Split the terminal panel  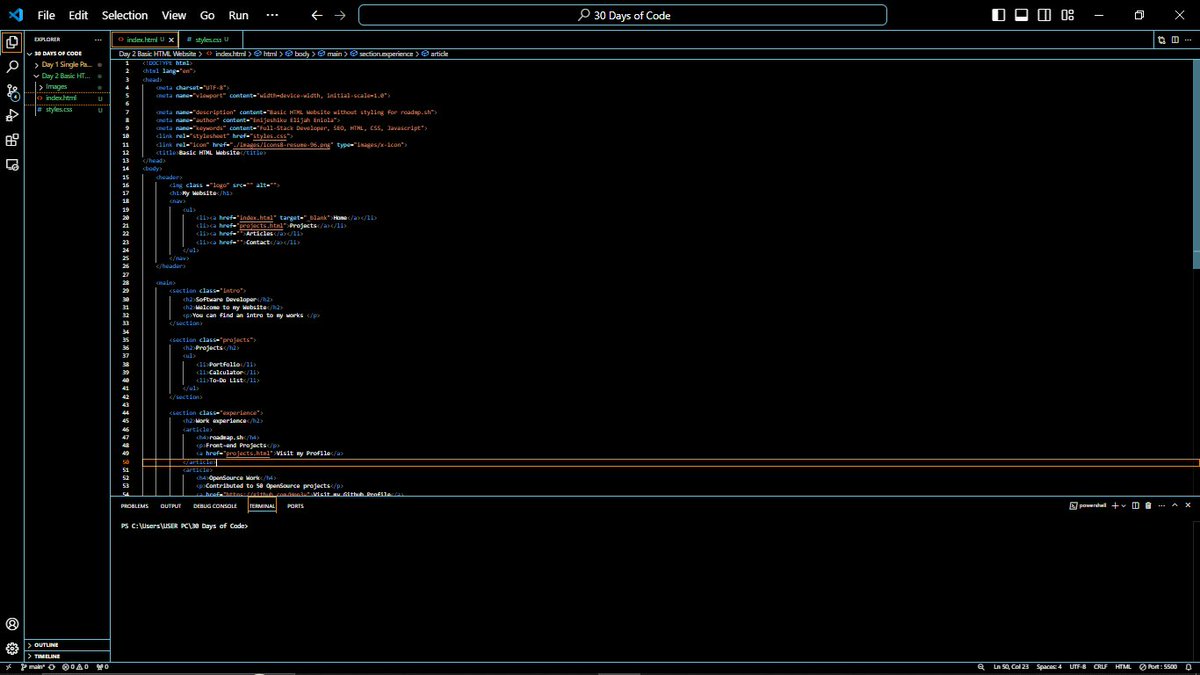click(x=1135, y=506)
